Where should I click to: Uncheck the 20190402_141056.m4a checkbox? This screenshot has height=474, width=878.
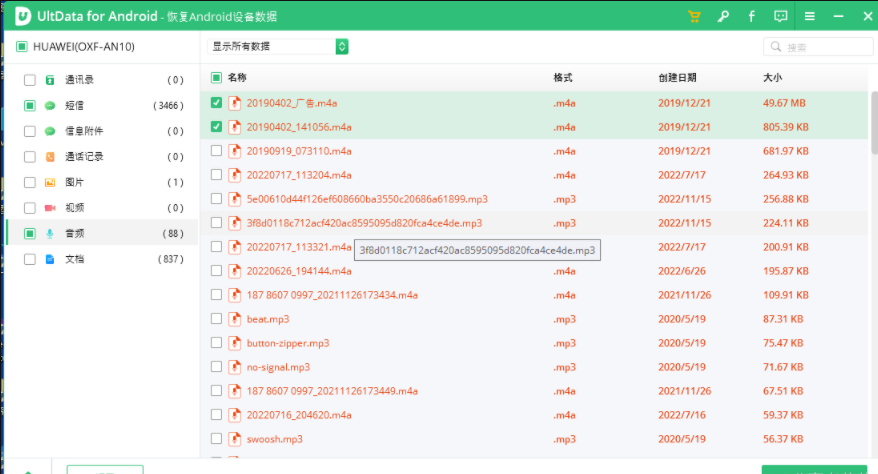click(216, 126)
